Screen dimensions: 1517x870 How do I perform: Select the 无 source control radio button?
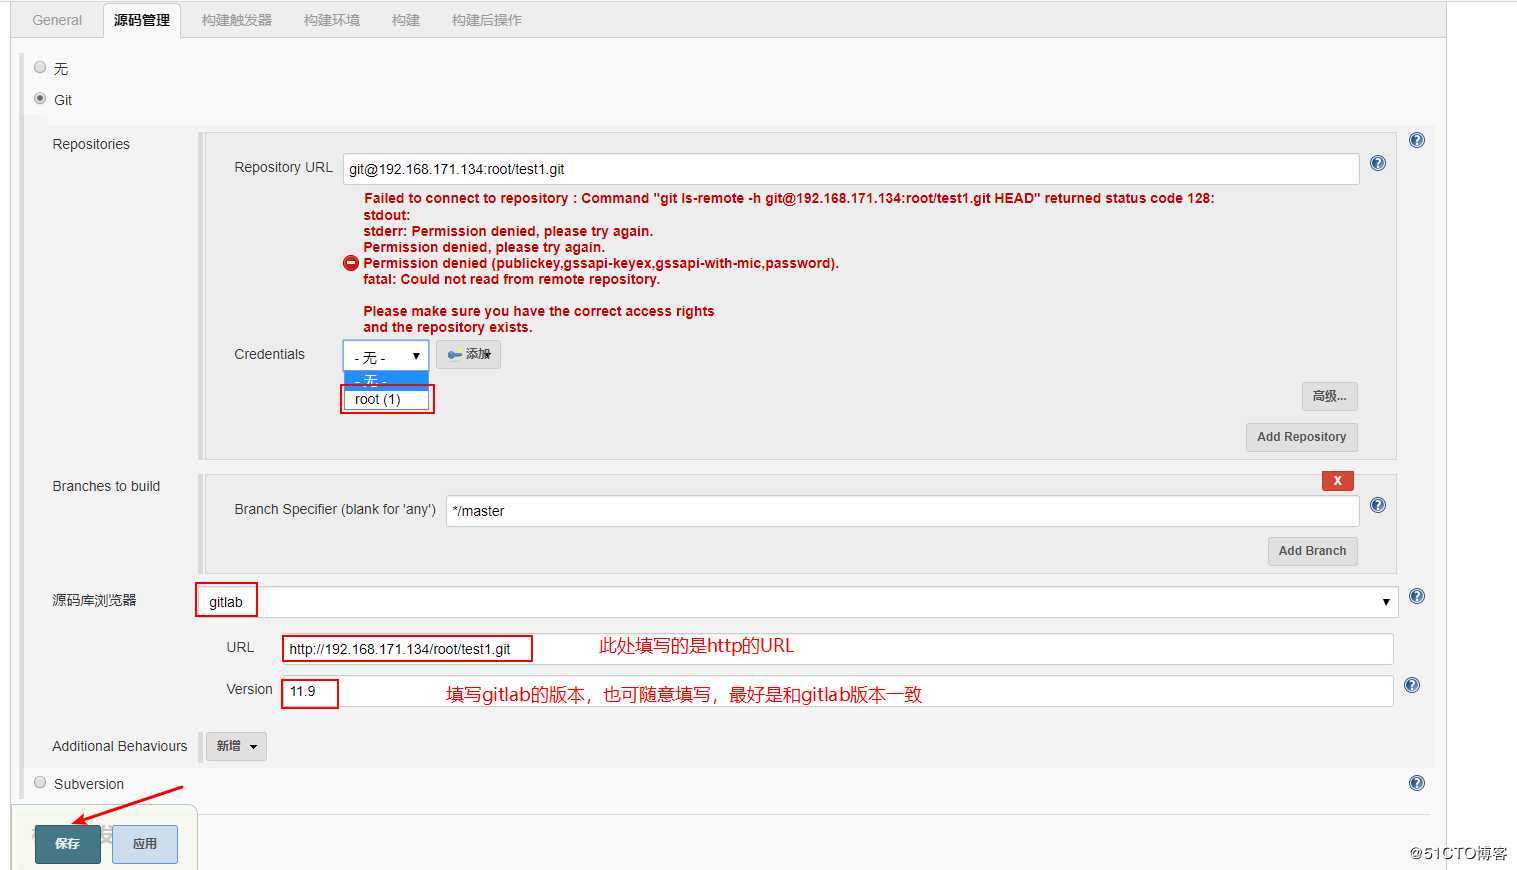pos(40,67)
